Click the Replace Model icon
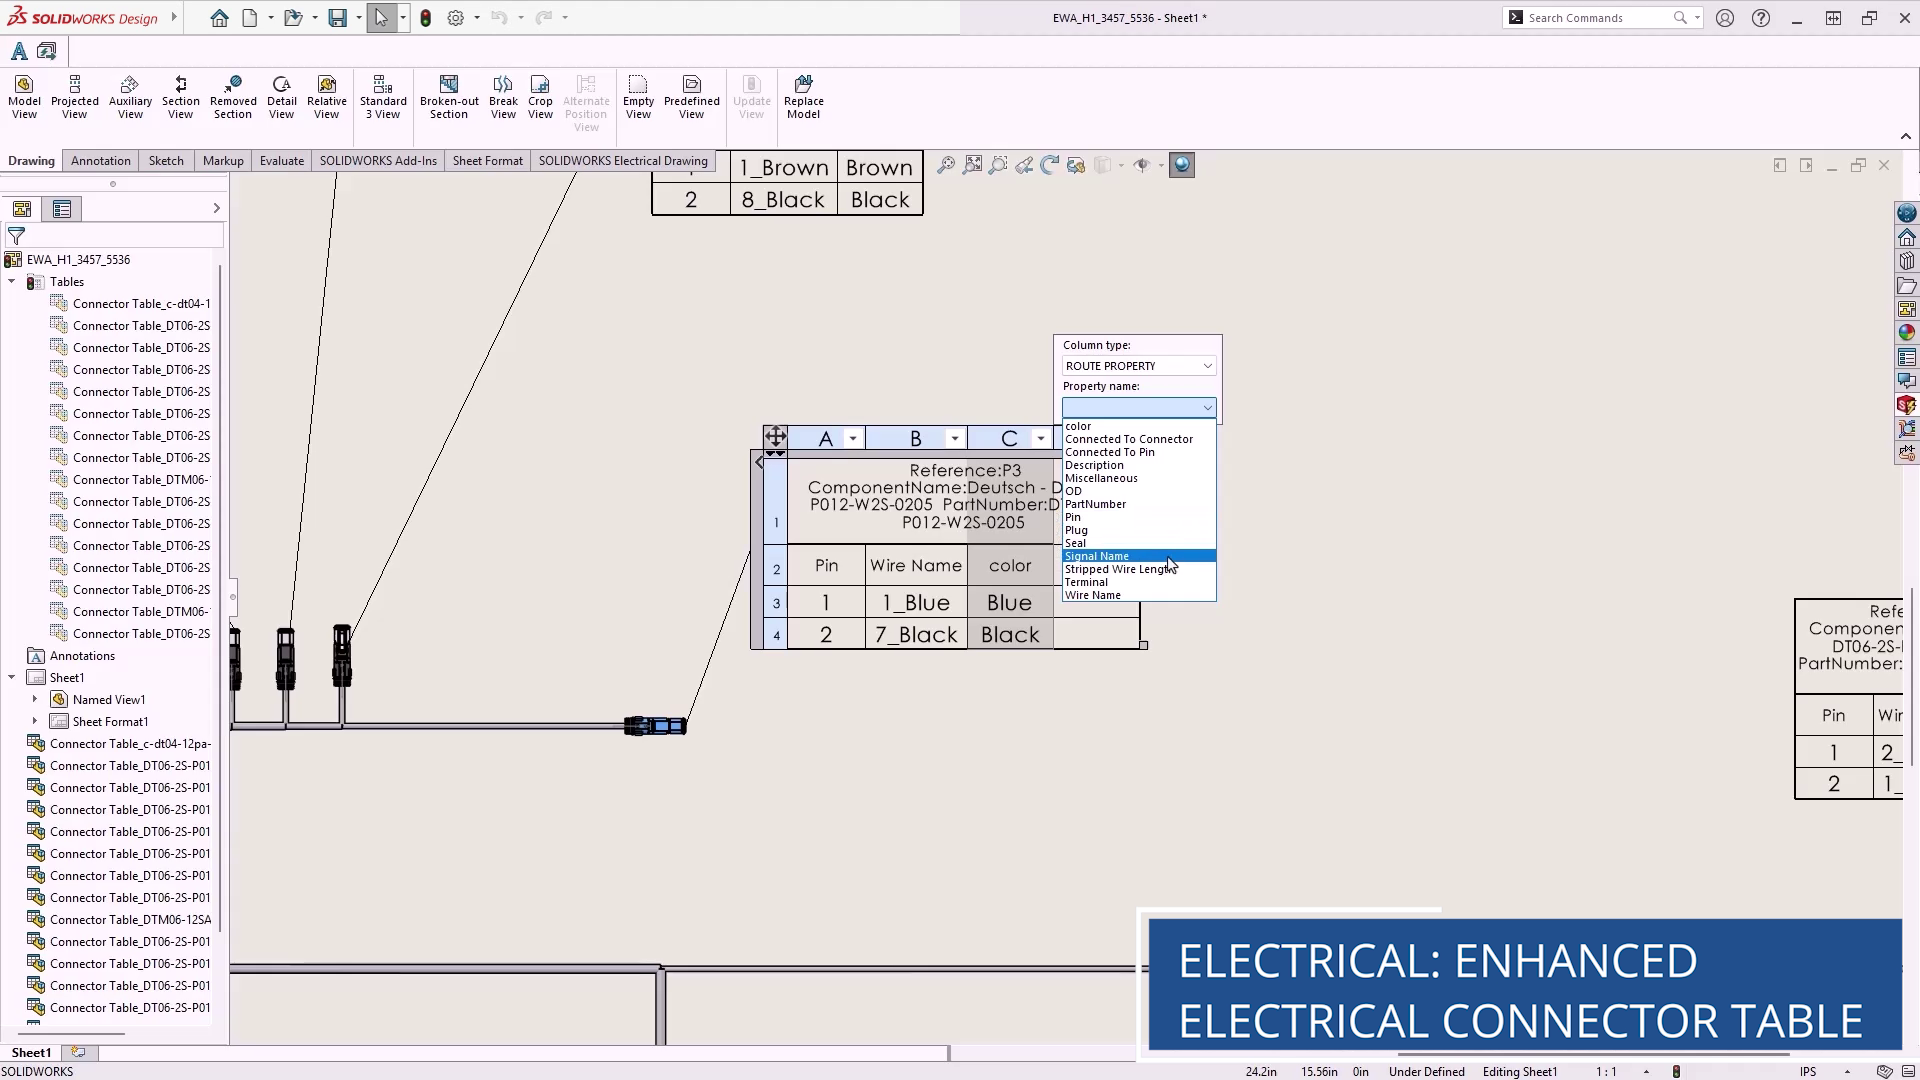 (803, 97)
